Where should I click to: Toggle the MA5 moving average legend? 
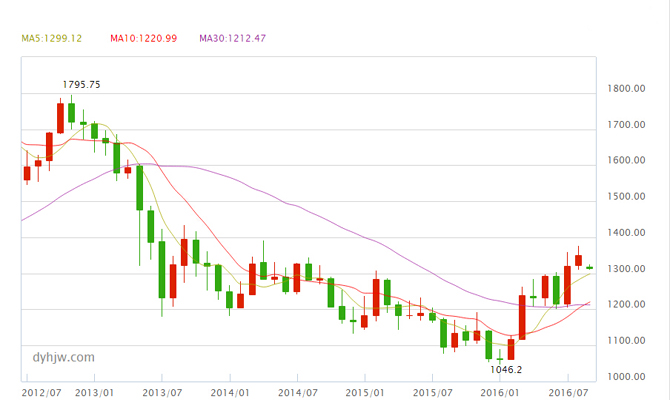point(51,38)
